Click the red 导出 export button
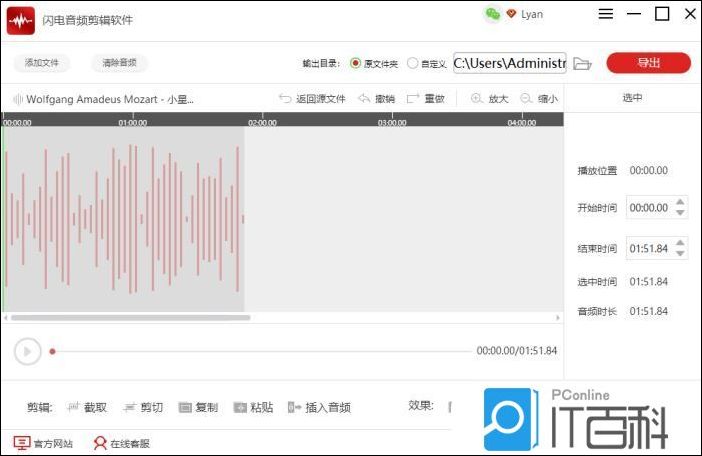 click(x=649, y=63)
